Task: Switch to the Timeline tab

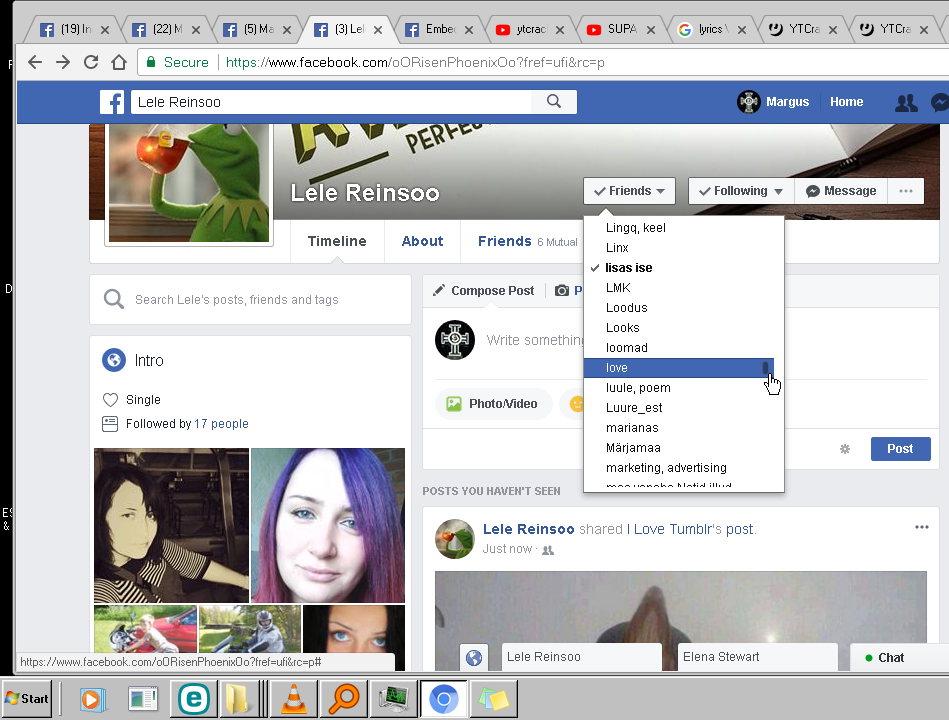Action: tap(337, 241)
